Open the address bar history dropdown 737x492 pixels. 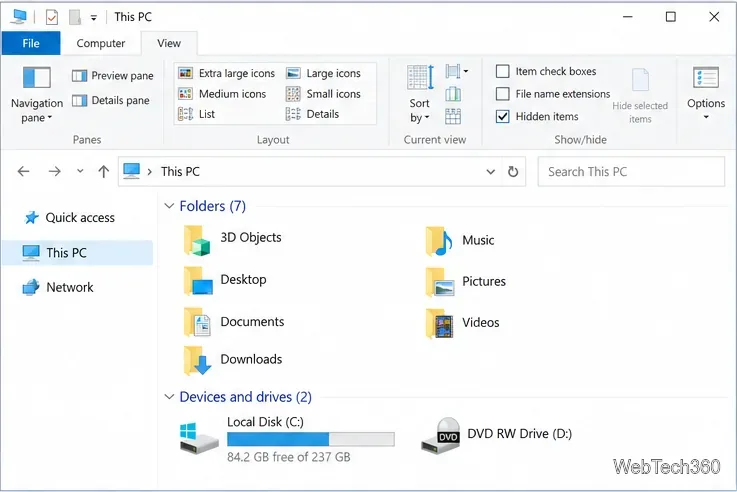[490, 172]
